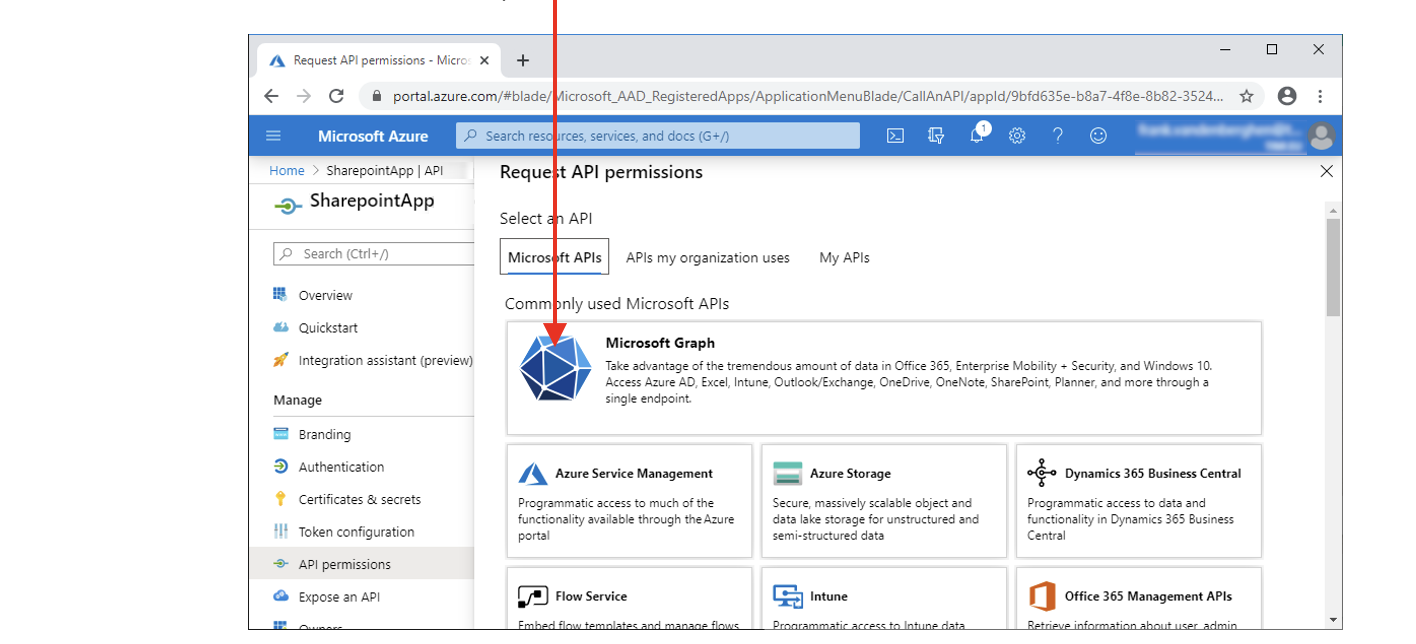Click the notifications bell icon
The height and width of the screenshot is (644, 1416).
click(977, 136)
